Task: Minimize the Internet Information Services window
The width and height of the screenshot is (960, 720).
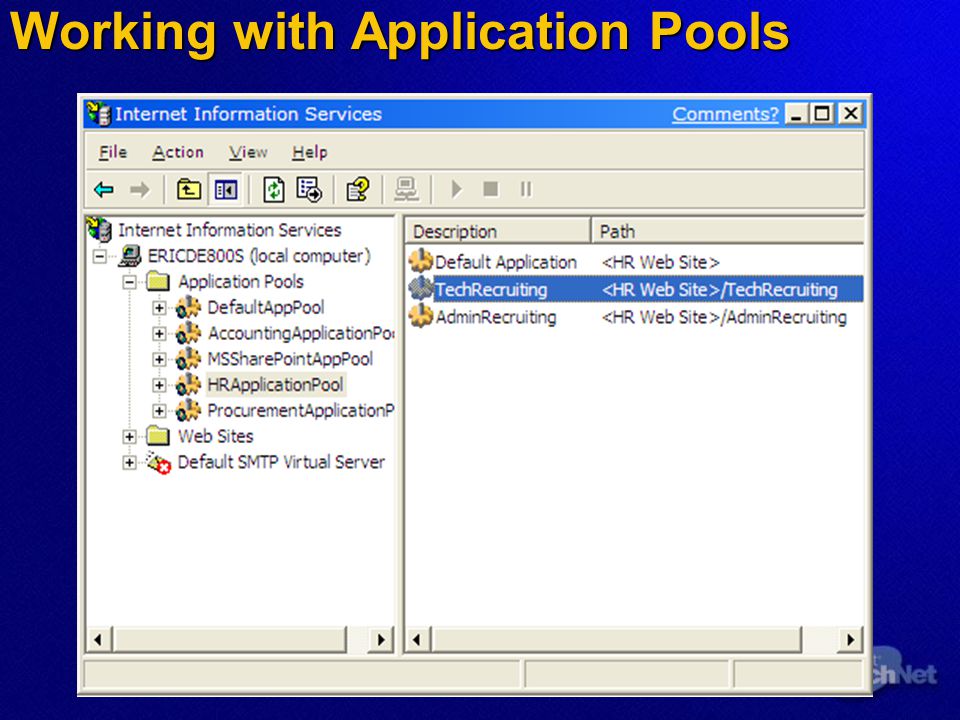Action: (796, 114)
